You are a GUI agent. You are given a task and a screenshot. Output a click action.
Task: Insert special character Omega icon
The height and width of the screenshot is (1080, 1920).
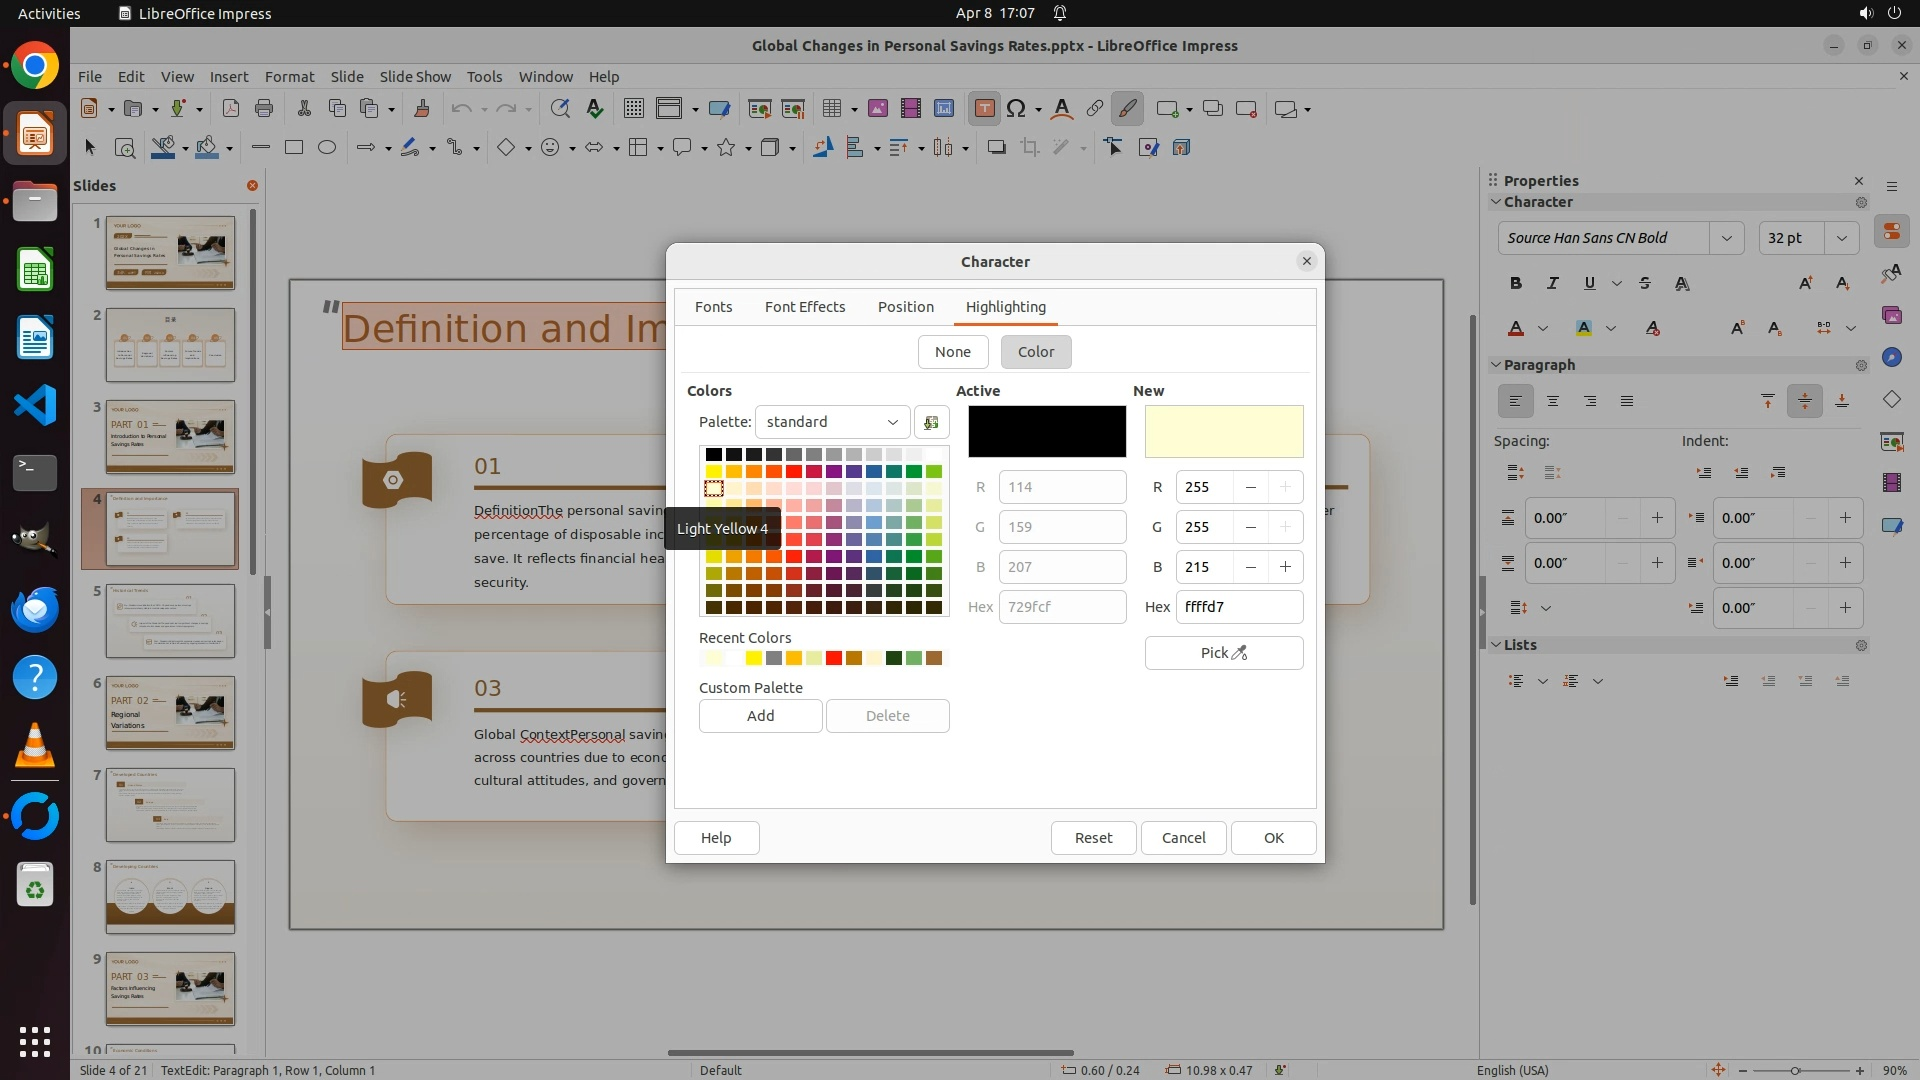click(1016, 109)
